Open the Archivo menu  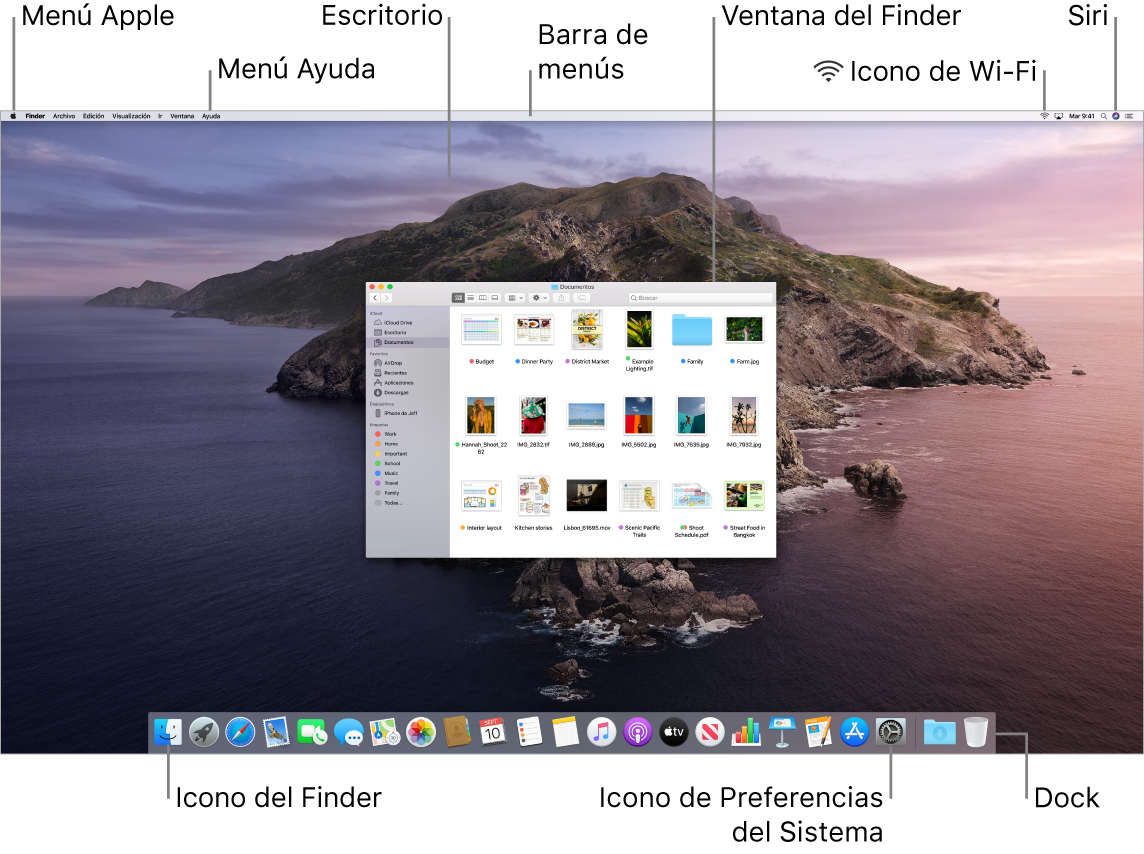64,115
